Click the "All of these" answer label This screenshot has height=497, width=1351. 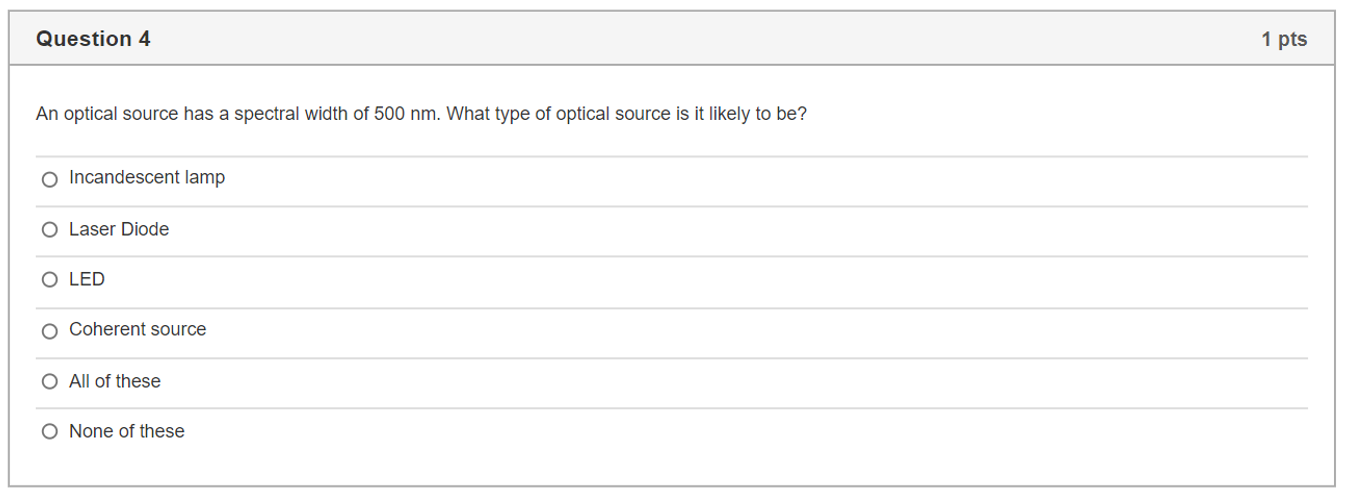[115, 381]
